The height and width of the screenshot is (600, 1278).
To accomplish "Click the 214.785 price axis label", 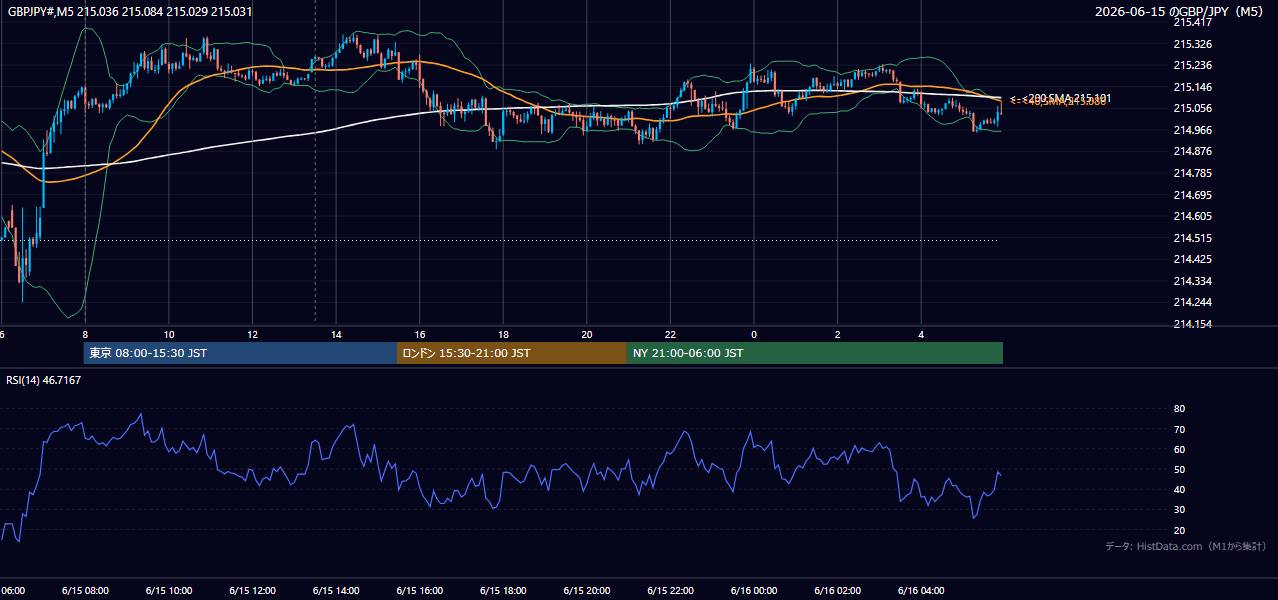I will point(1193,173).
